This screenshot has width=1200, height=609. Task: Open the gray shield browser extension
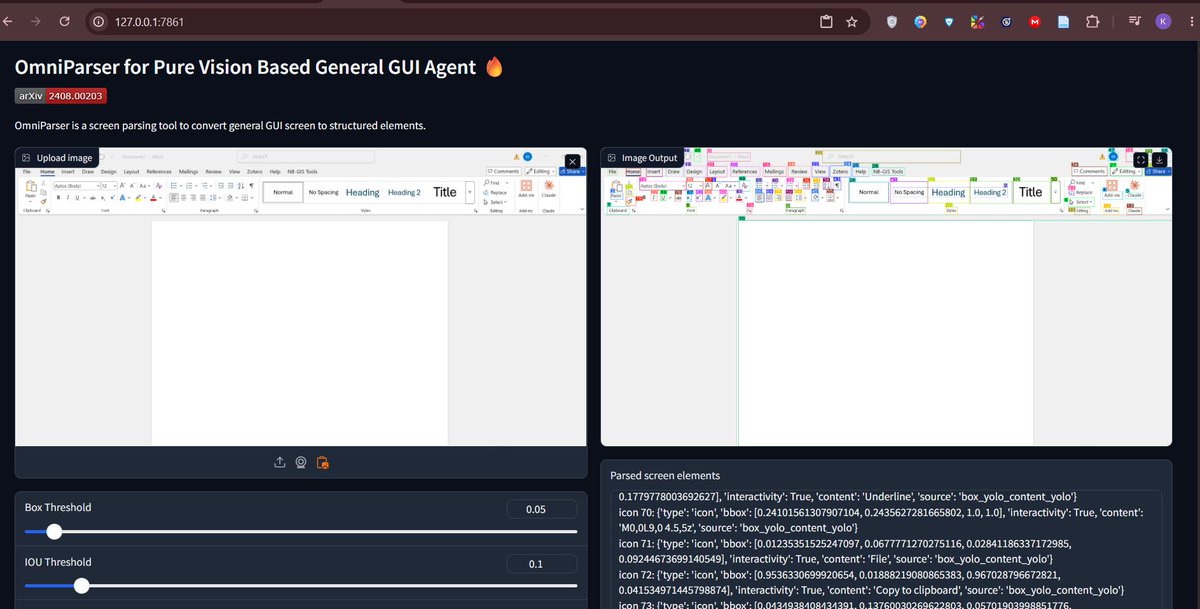click(x=892, y=22)
